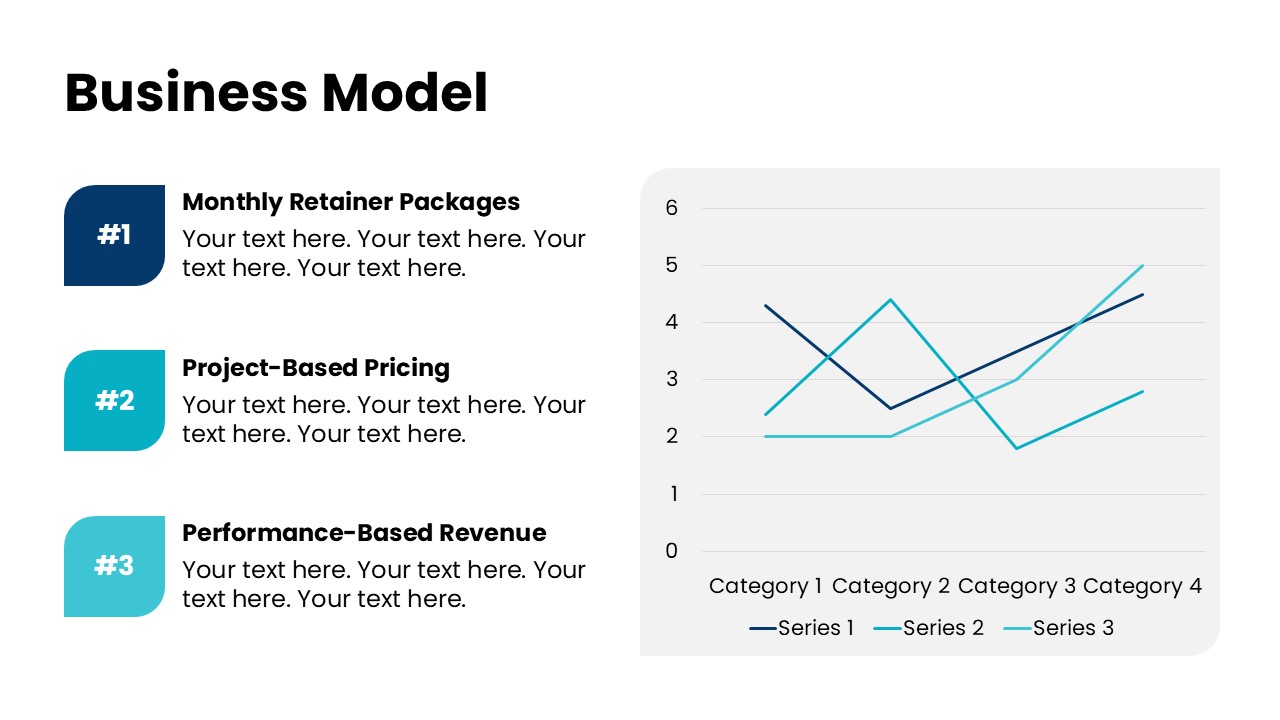Select the teal #2 badge
The height and width of the screenshot is (720, 1280).
coord(114,400)
